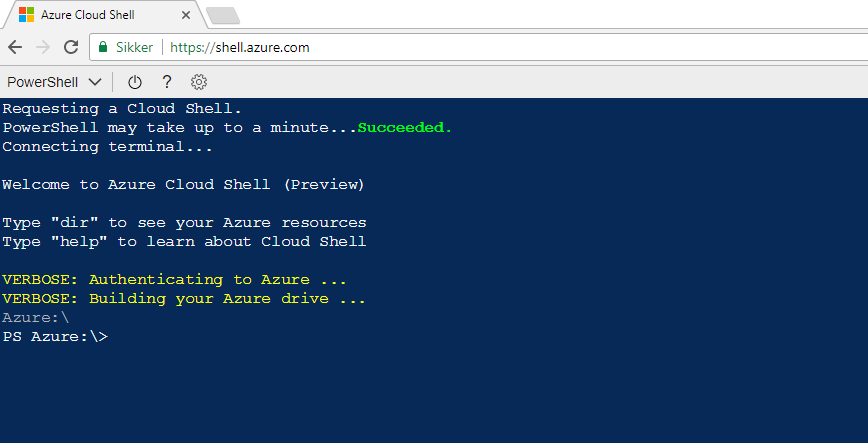Viewport: 868px width, 443px height.
Task: Reload the shell.azure.com page
Action: [x=71, y=47]
